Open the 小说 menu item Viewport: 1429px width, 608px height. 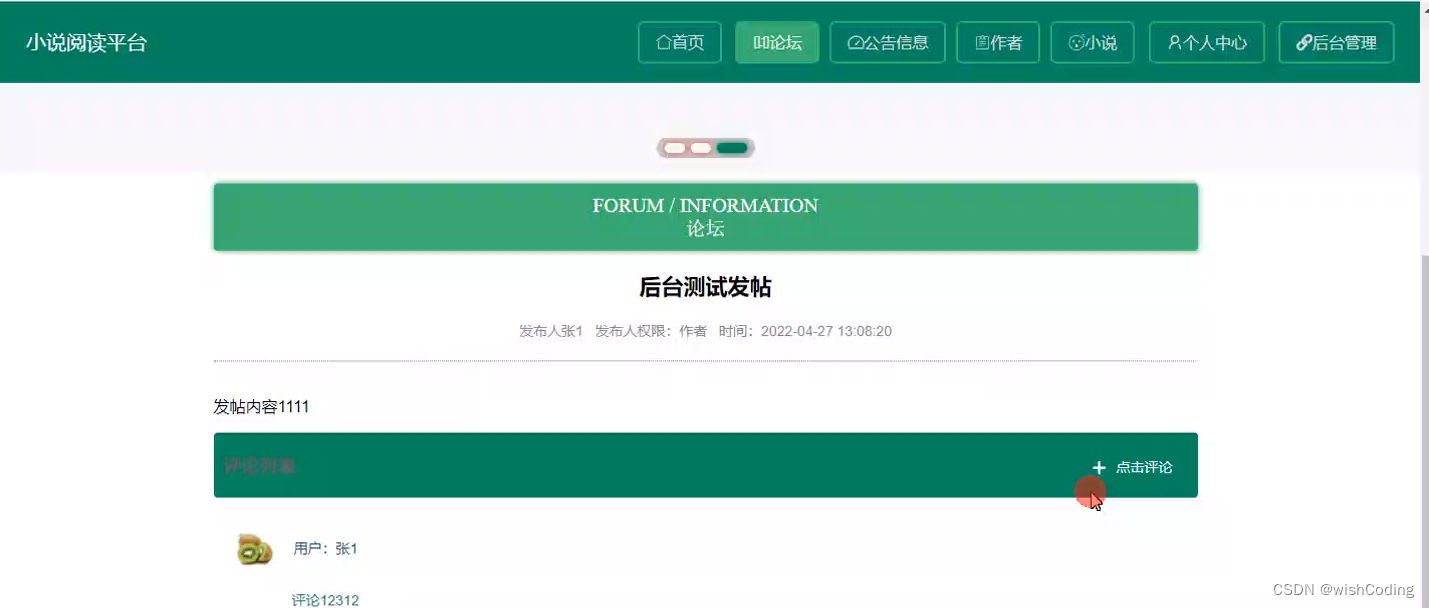(x=1092, y=42)
